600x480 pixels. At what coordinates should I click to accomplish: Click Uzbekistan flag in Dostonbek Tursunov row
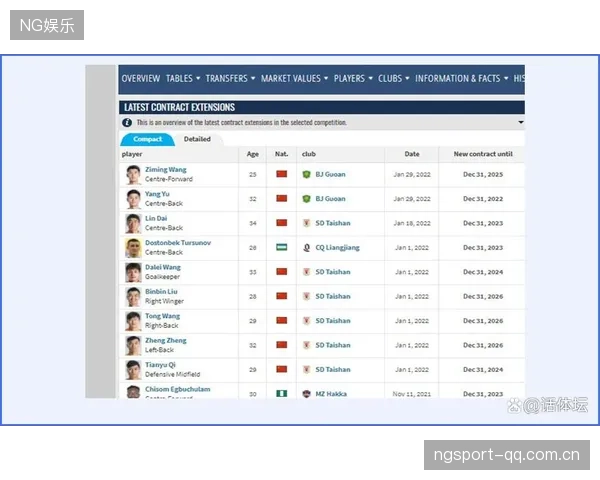tap(282, 247)
